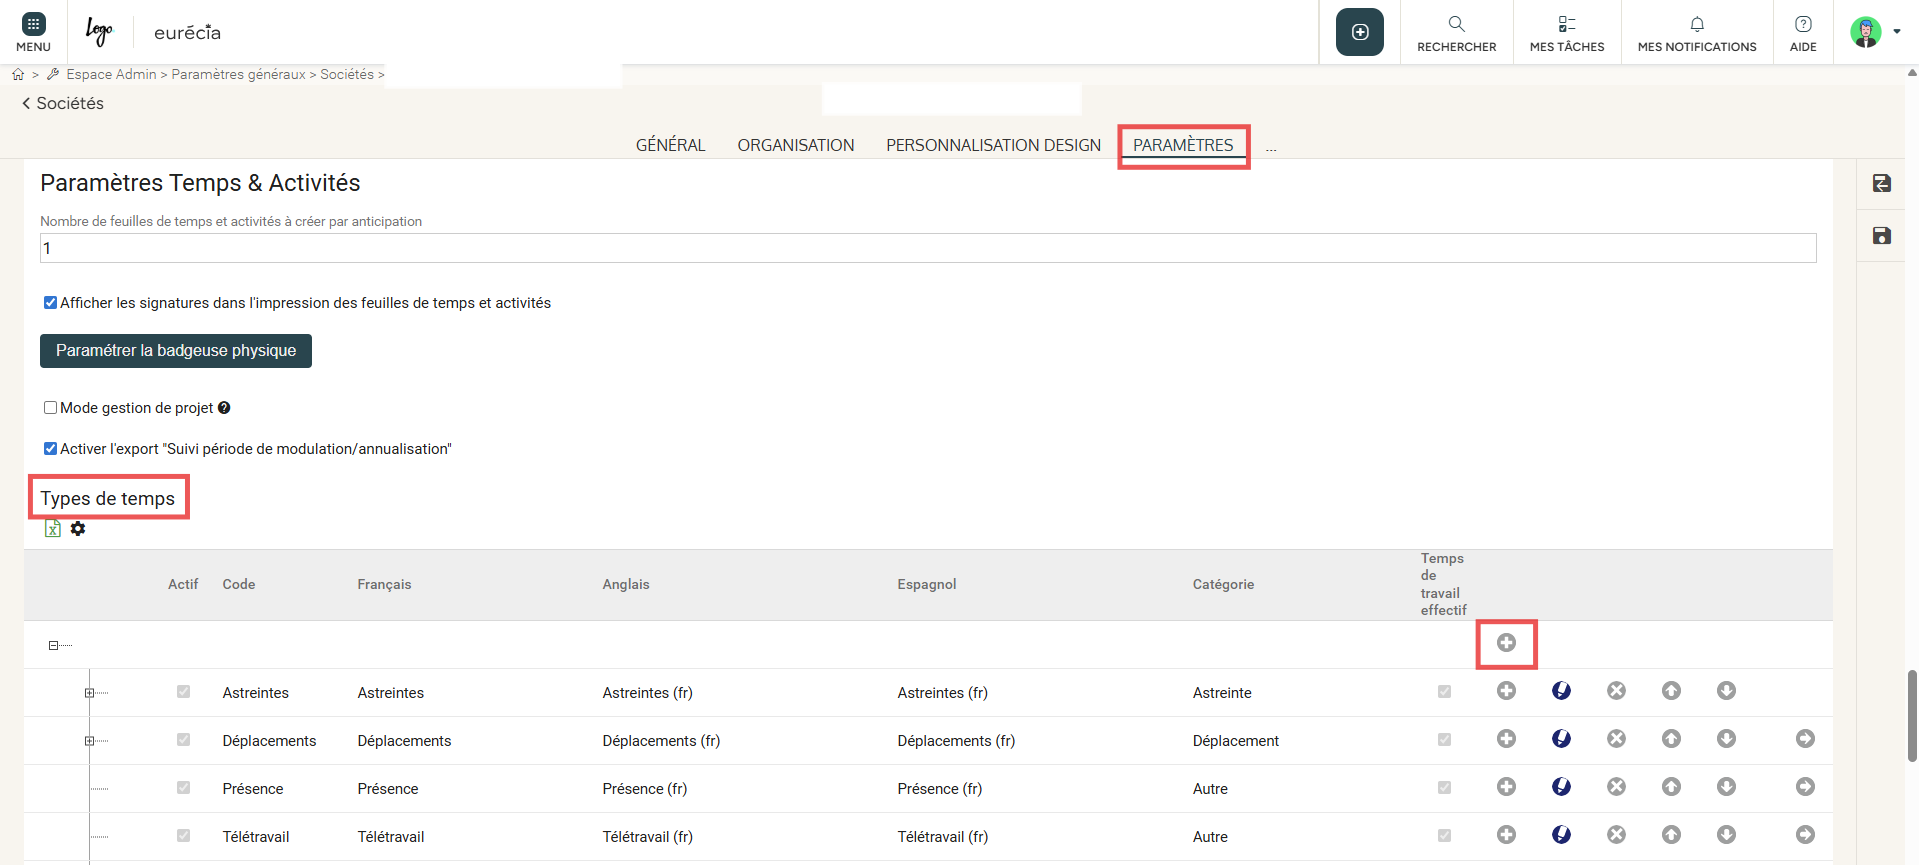Enable Mode gestion de projet
The width and height of the screenshot is (1919, 865).
coord(50,408)
